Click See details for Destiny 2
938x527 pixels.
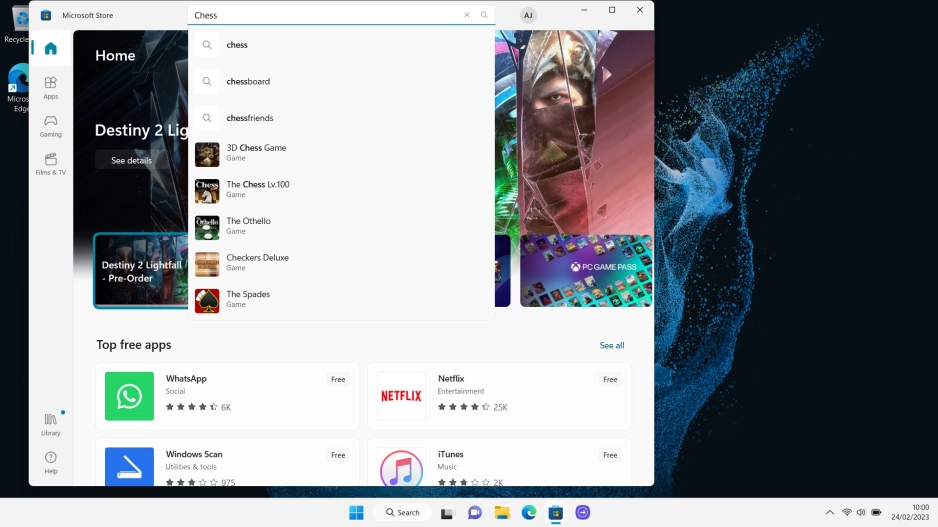(x=132, y=160)
